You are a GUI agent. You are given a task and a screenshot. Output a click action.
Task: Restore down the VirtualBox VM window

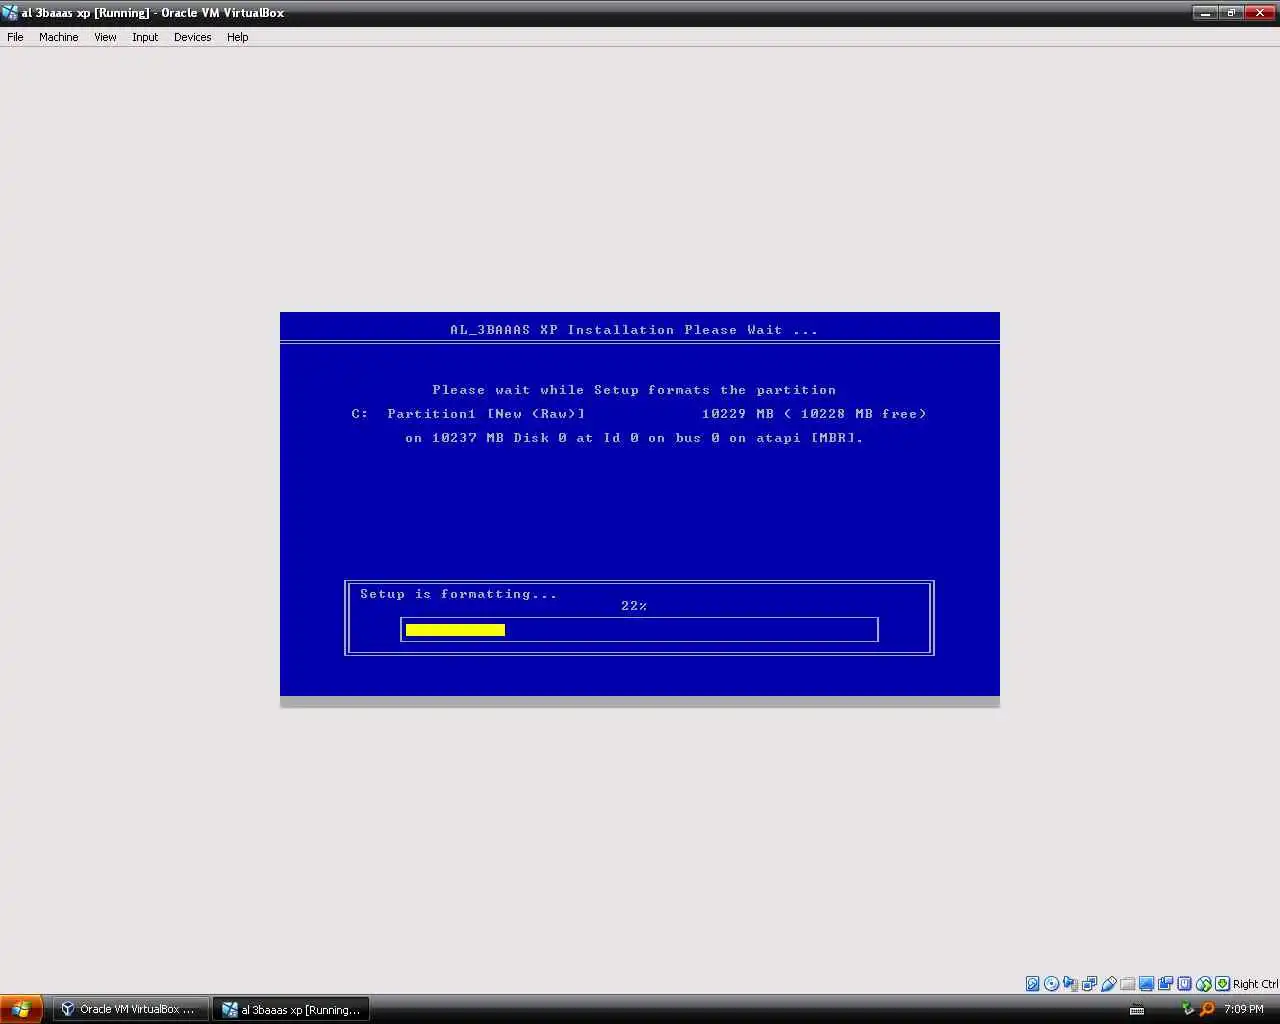(x=1231, y=12)
